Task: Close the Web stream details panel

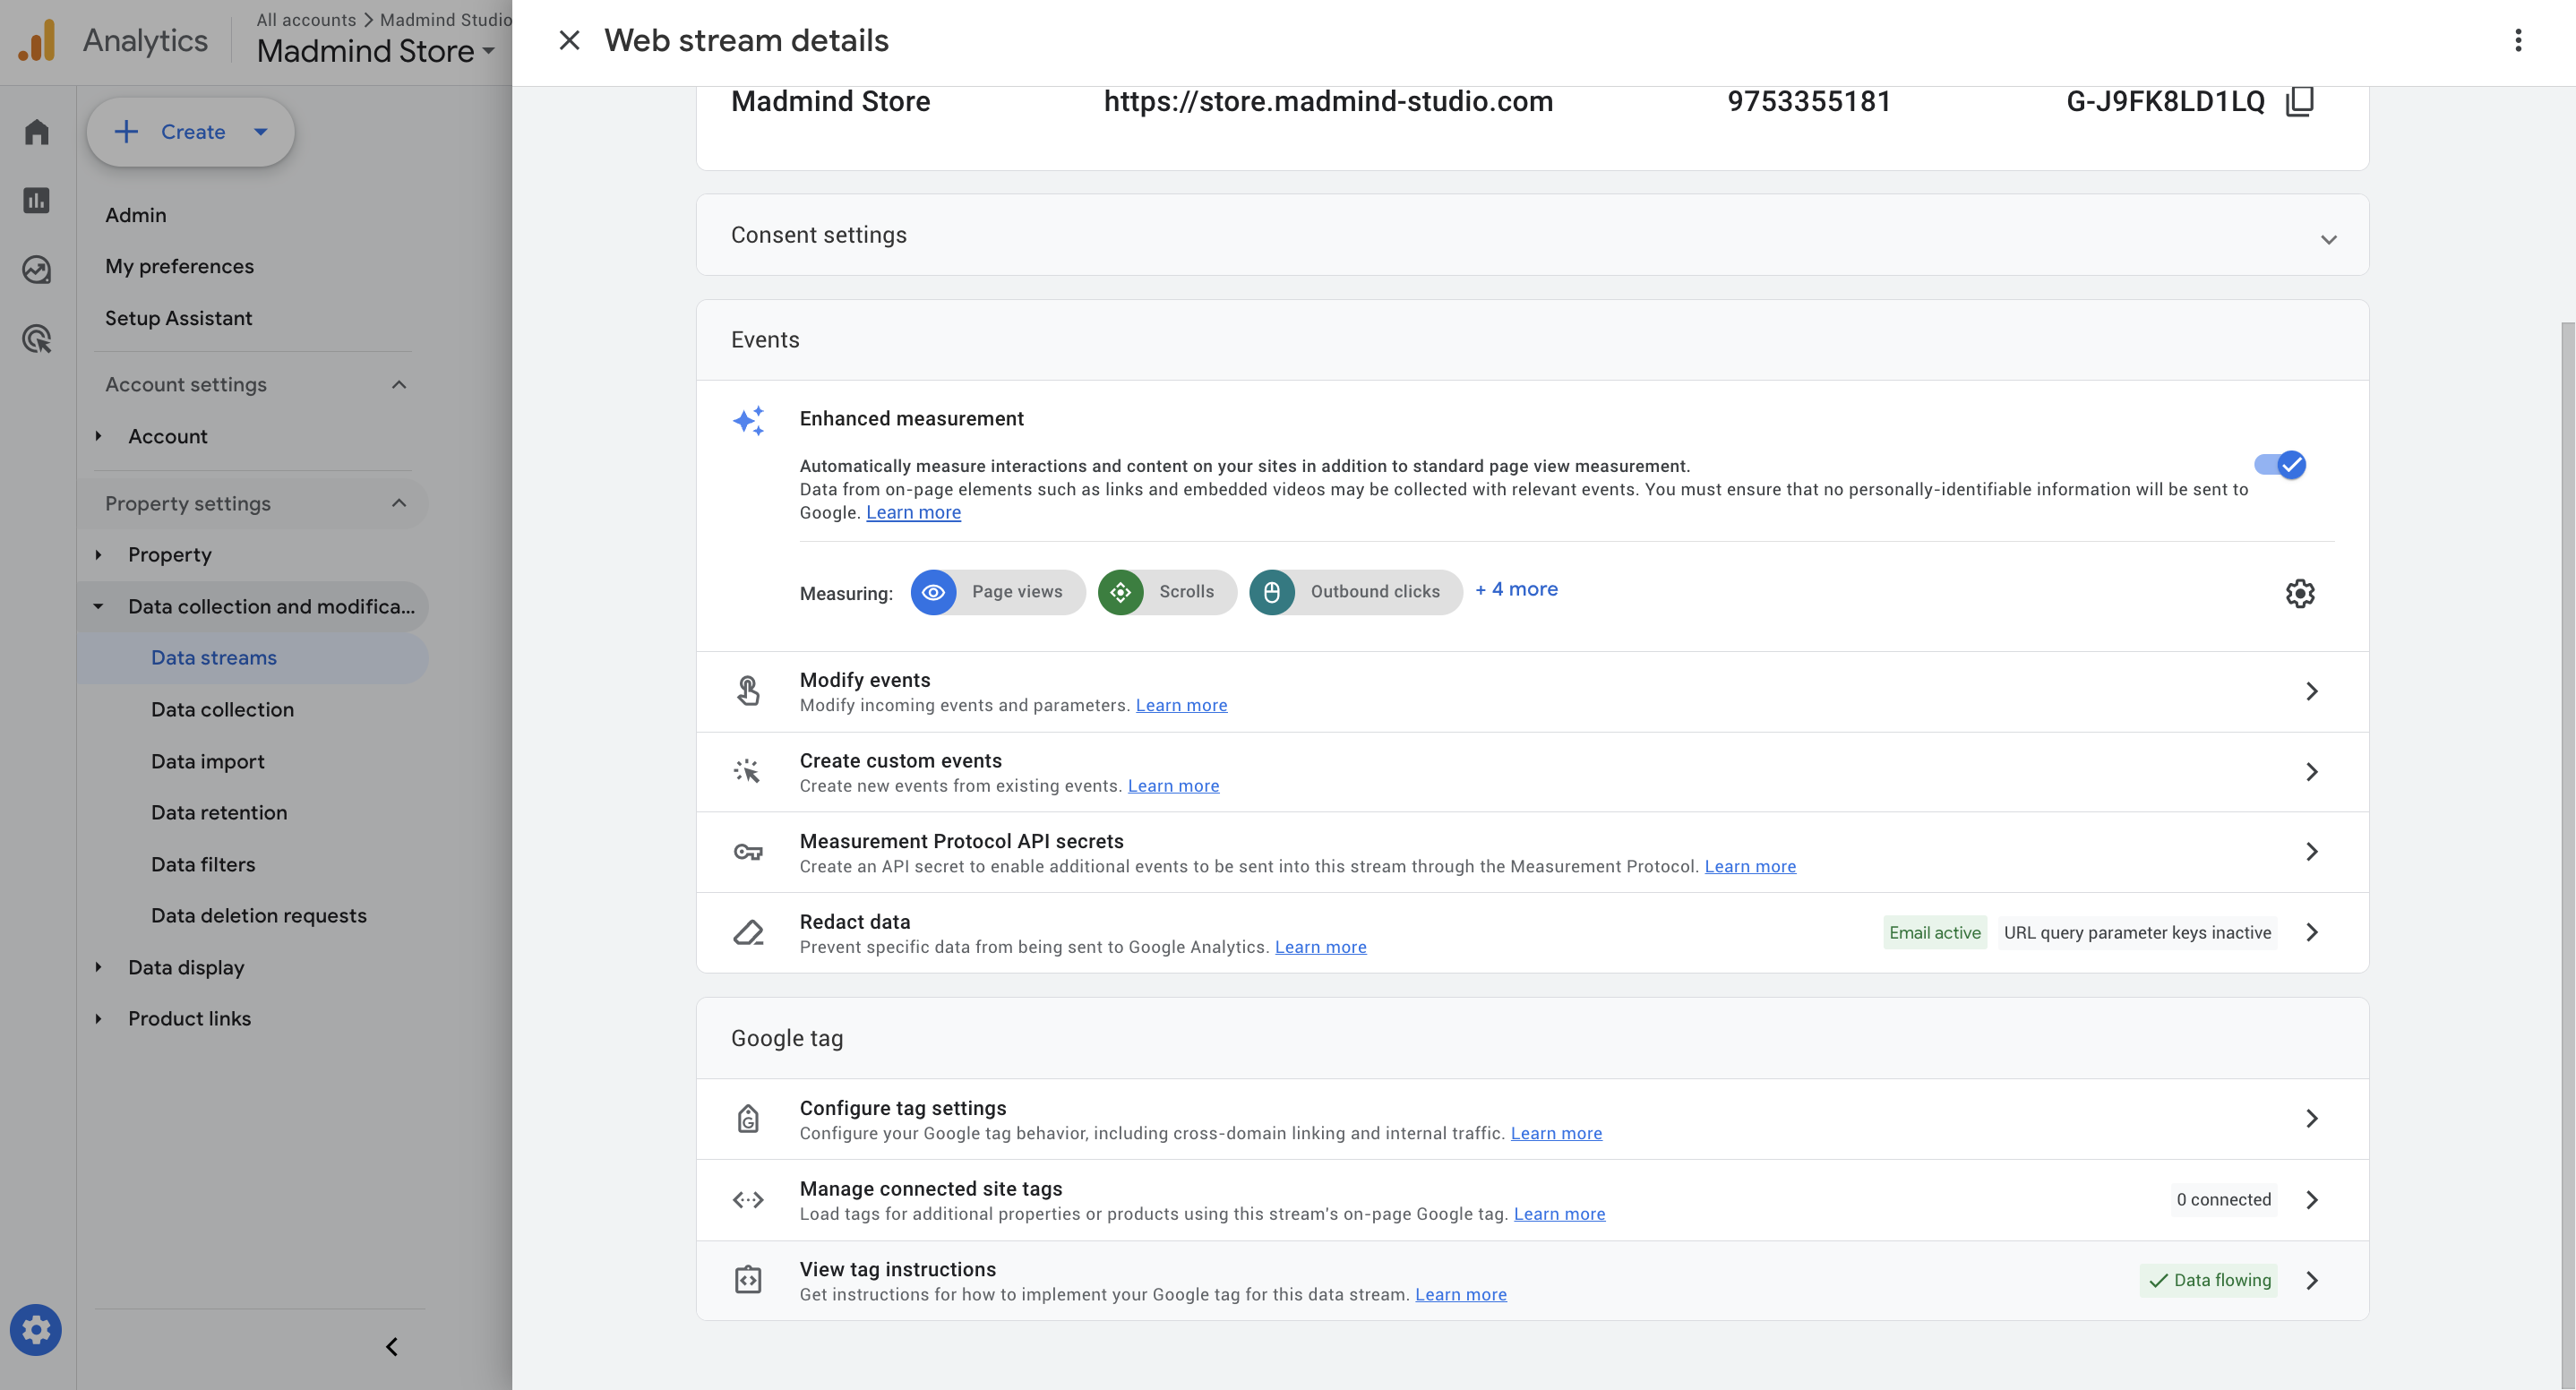Action: (x=569, y=40)
